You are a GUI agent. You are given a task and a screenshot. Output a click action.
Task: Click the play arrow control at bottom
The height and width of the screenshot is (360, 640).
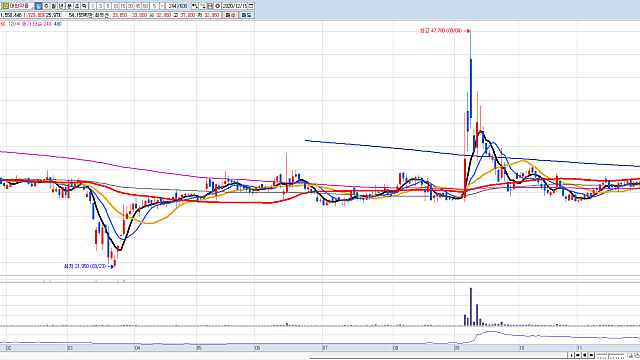(571, 356)
